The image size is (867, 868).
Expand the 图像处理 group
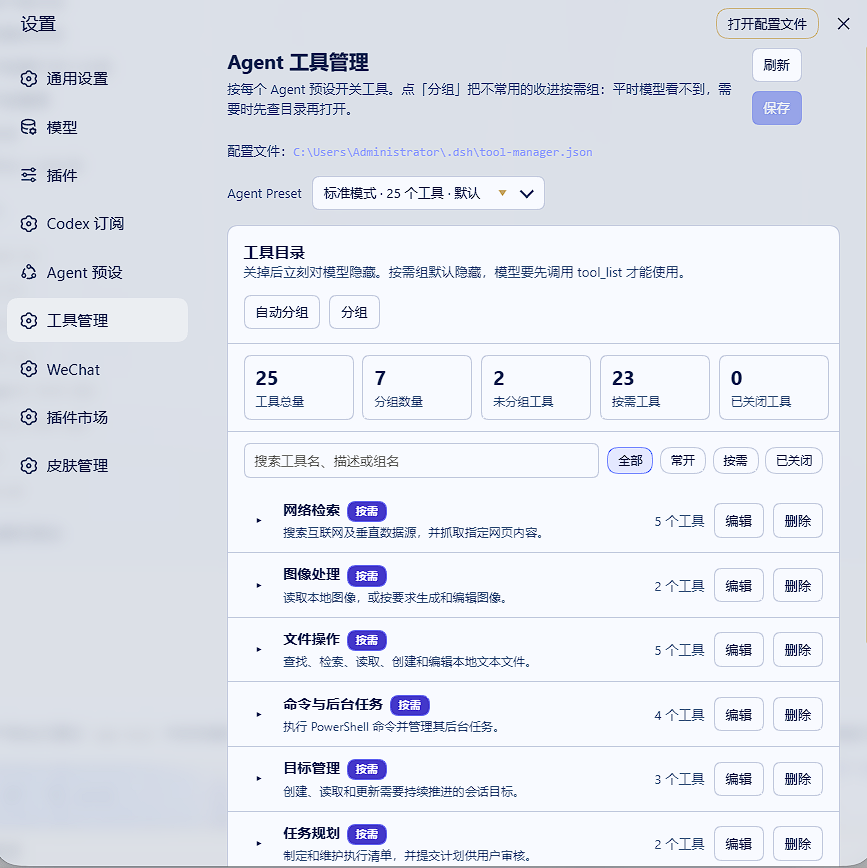[x=259, y=585]
